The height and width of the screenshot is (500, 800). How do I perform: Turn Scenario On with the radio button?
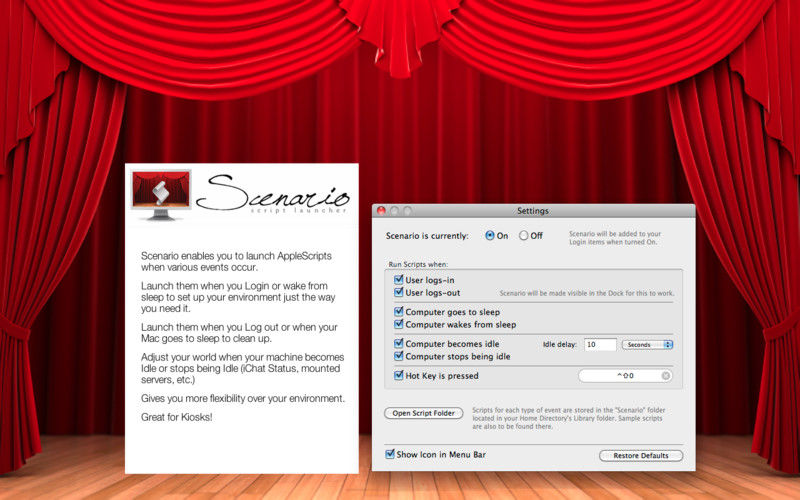490,236
